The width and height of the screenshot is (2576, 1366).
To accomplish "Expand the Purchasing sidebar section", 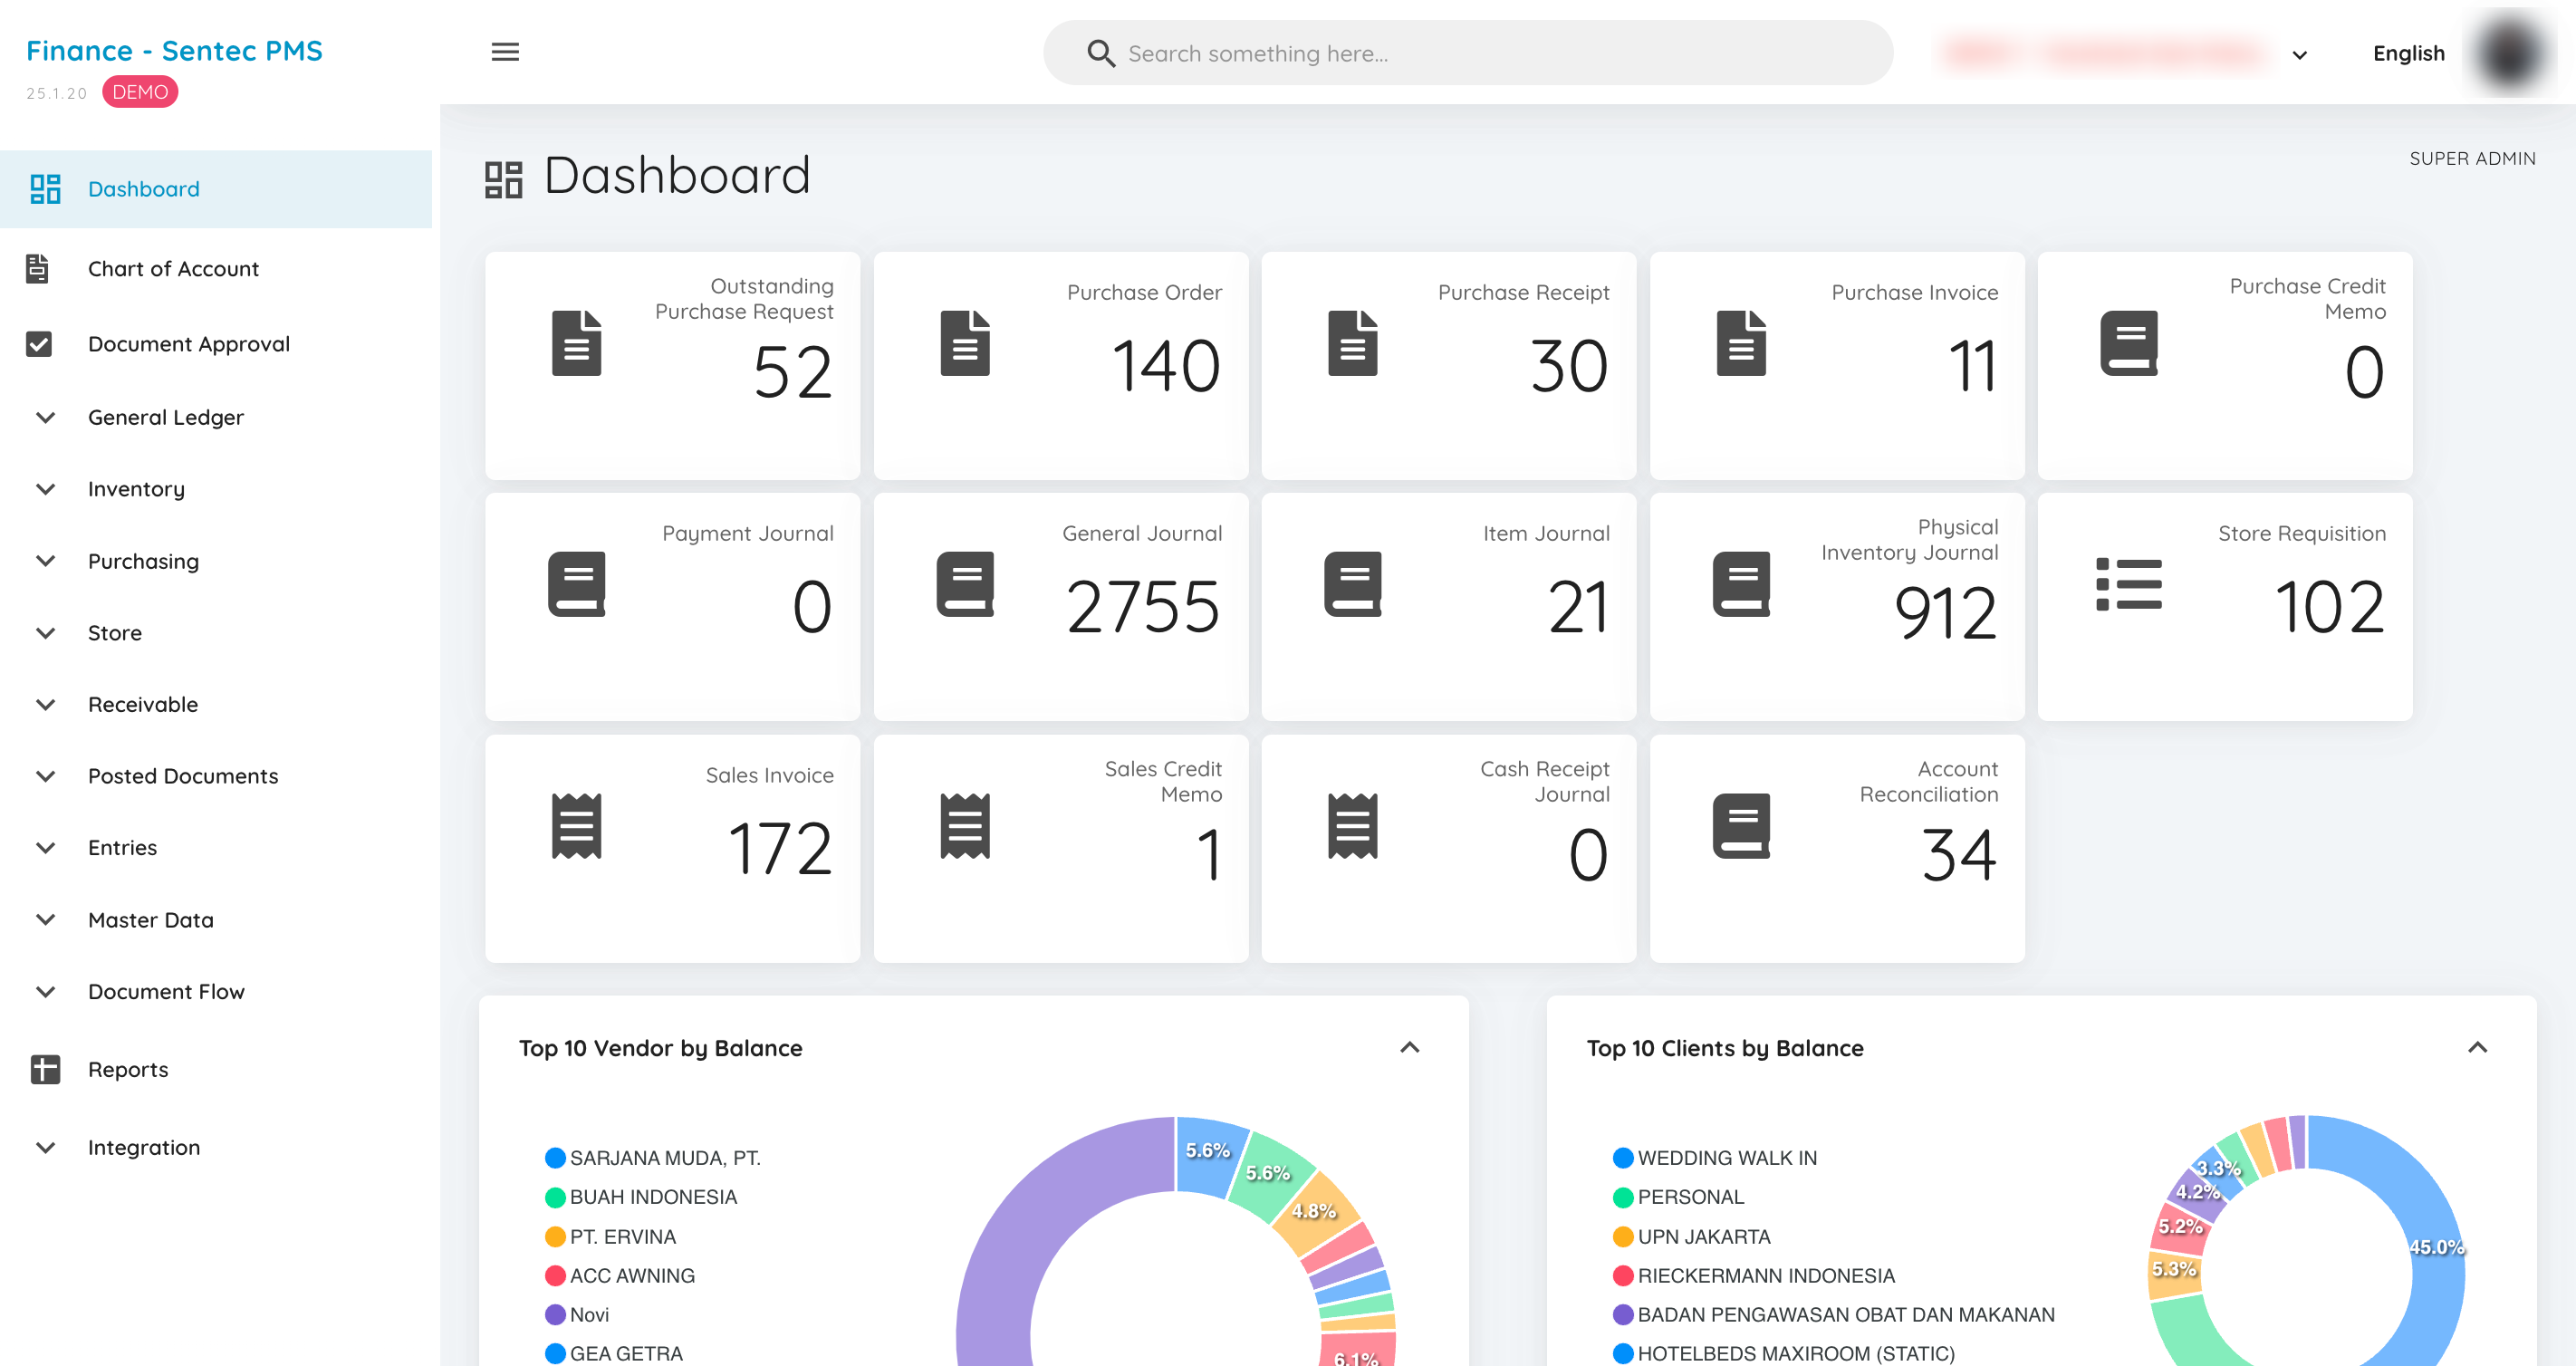I will tap(216, 561).
